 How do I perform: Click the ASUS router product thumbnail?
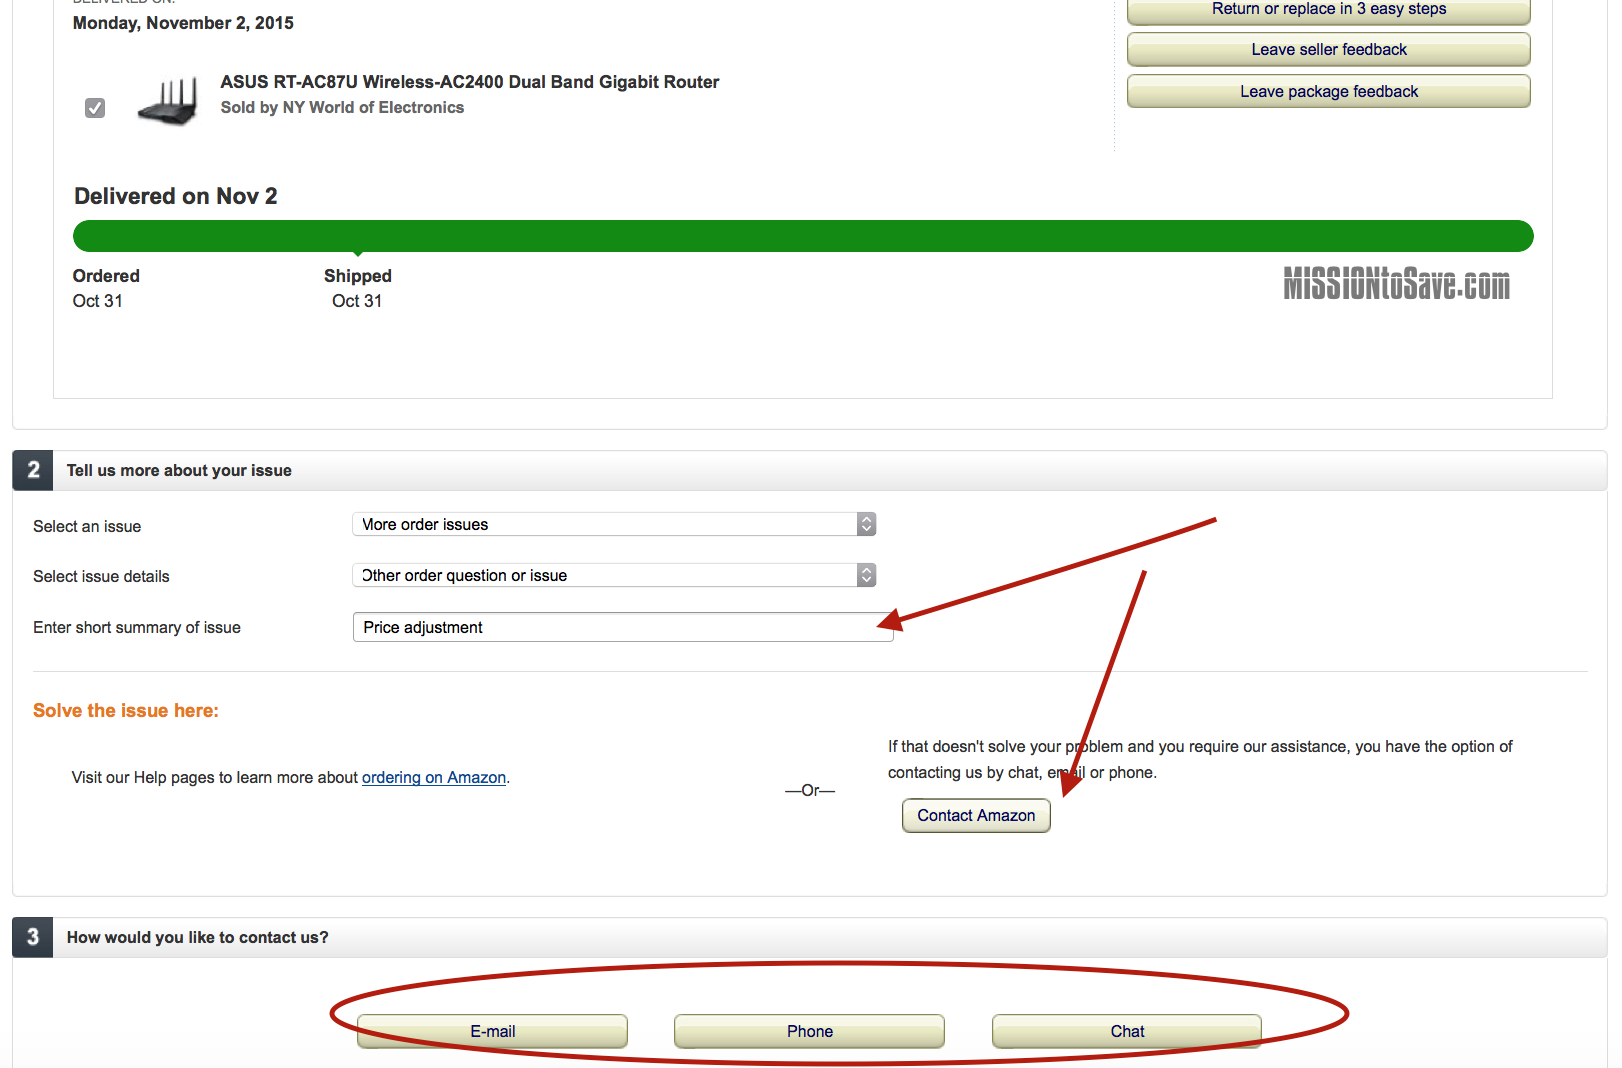(x=168, y=99)
